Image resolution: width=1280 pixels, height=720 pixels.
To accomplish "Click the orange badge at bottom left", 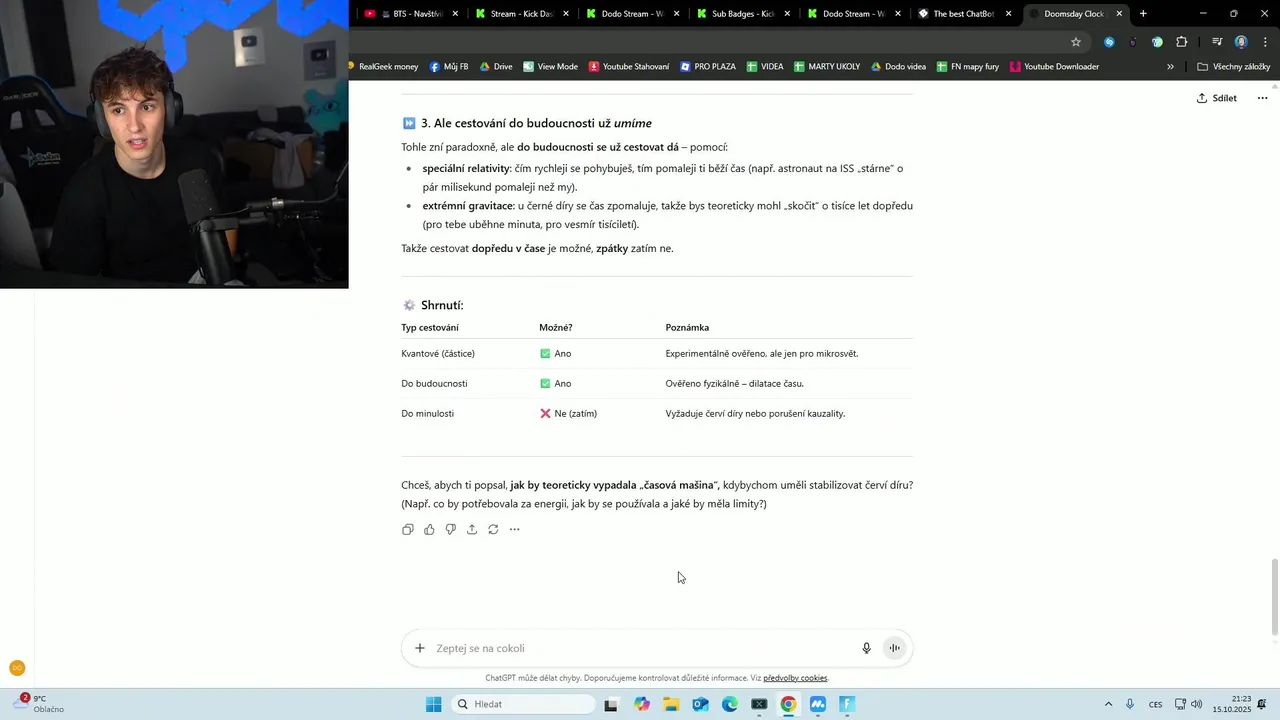I will coord(17,668).
